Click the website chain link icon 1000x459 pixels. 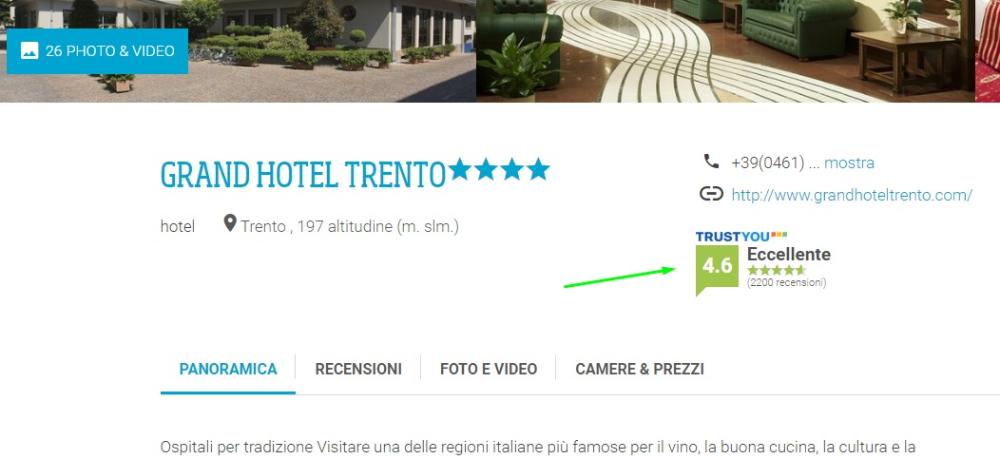click(711, 194)
